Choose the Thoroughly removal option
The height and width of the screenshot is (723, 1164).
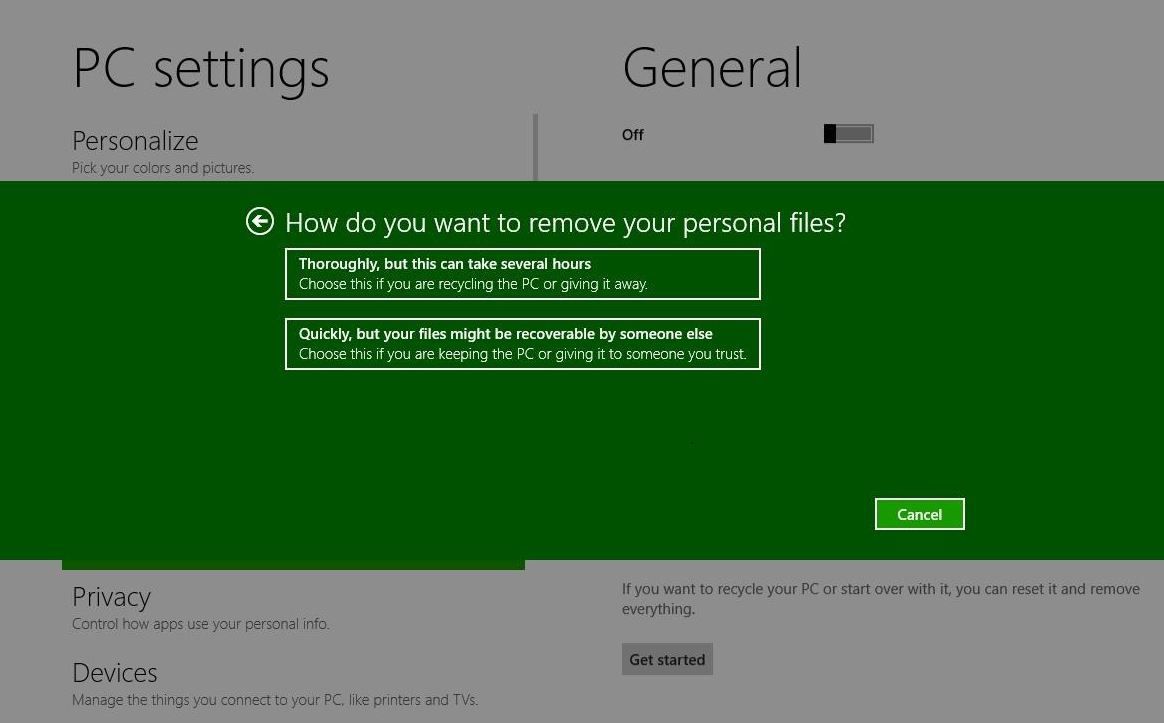click(x=522, y=274)
